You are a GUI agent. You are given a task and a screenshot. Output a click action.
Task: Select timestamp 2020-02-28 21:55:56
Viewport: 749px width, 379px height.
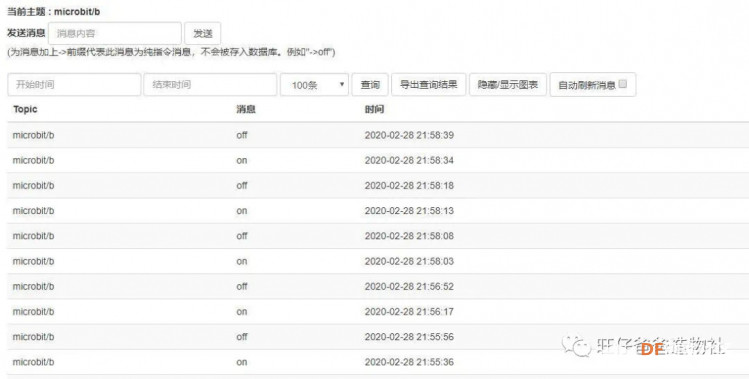pyautogui.click(x=409, y=337)
